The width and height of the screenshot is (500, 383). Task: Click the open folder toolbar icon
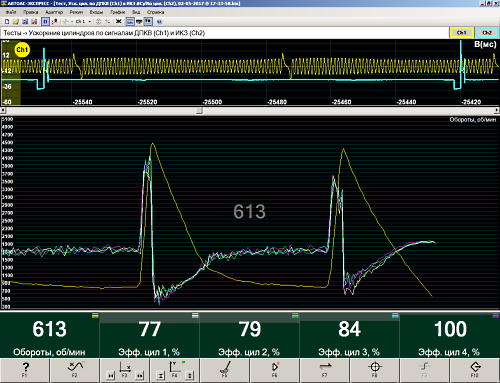click(16, 22)
